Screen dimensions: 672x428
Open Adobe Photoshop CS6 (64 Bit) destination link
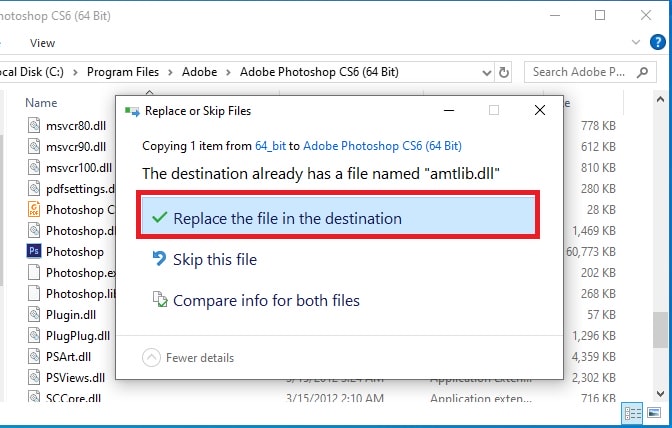382,146
